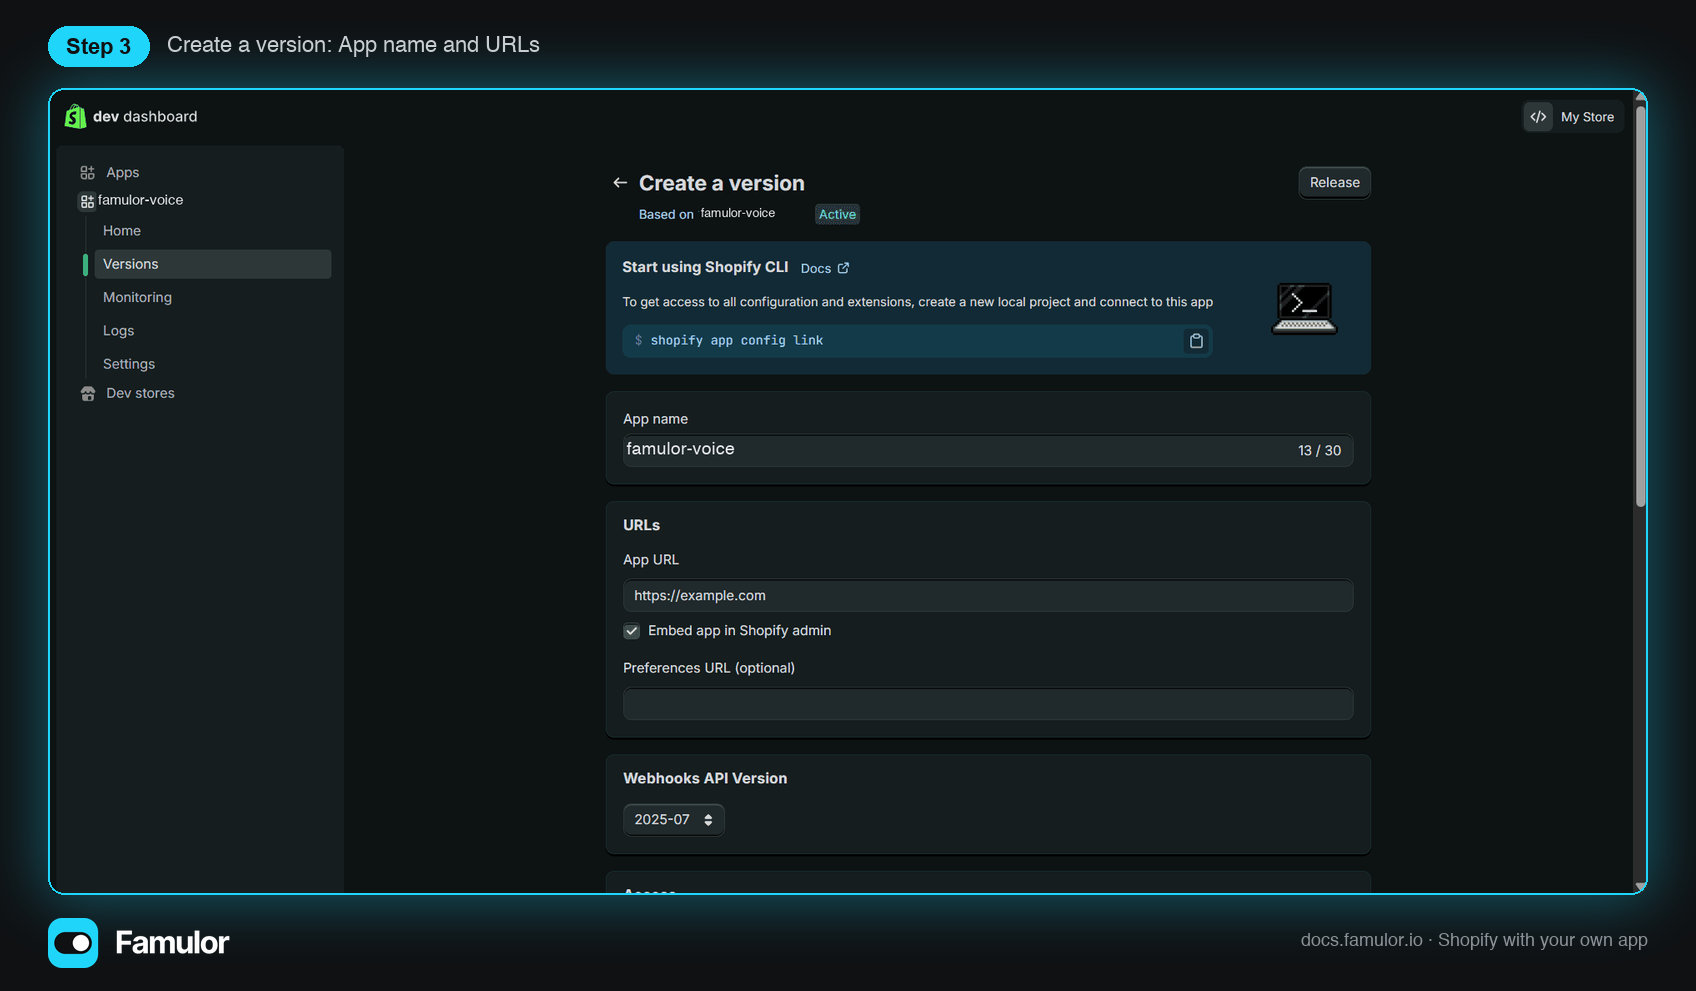Image resolution: width=1696 pixels, height=991 pixels.
Task: Click the dev dashboard title
Action: point(145,117)
